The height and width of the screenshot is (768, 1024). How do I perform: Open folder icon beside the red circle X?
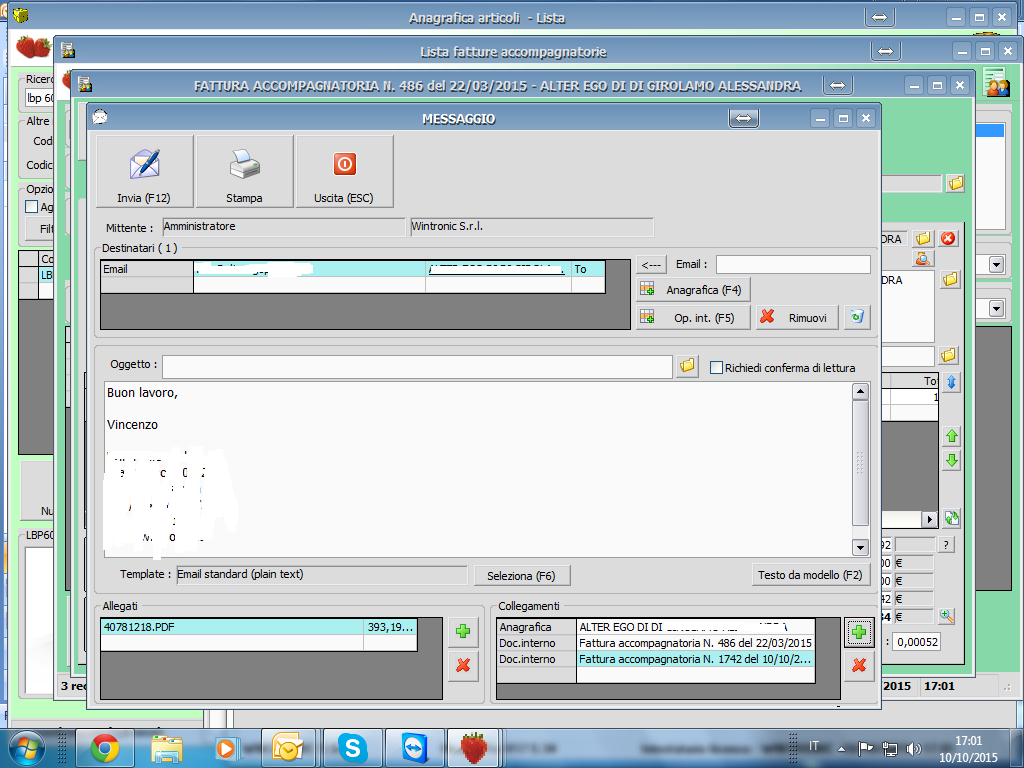[923, 238]
